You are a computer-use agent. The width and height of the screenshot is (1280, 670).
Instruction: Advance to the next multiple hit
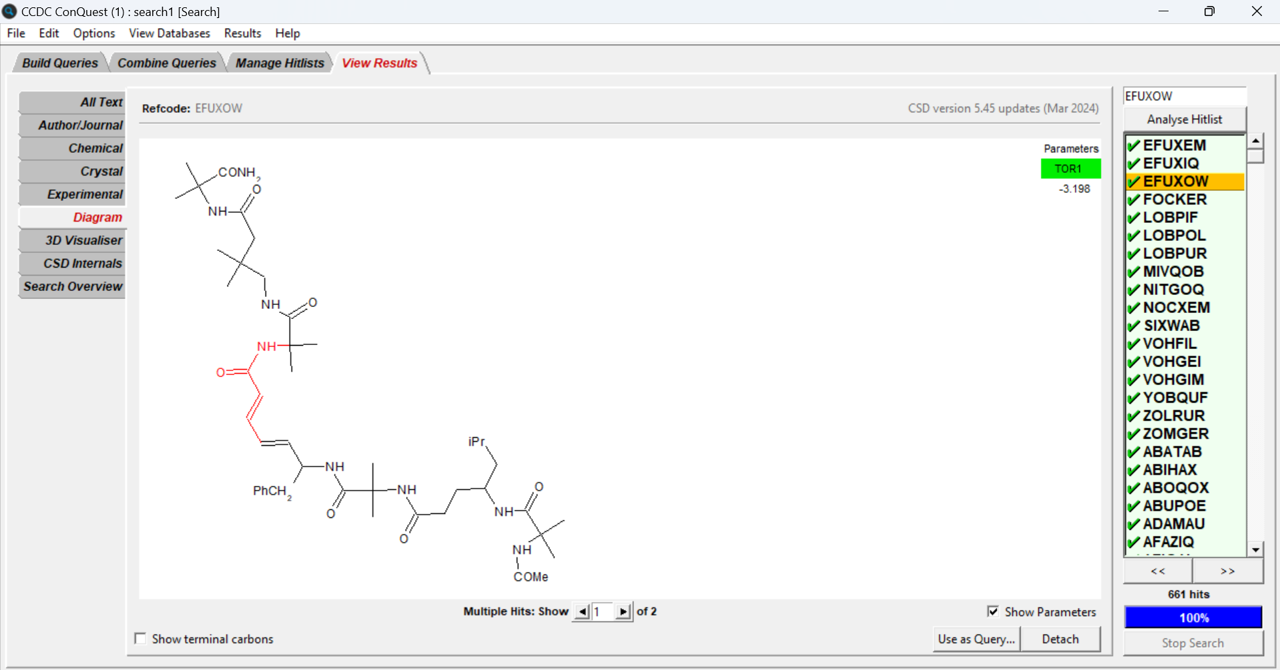624,611
